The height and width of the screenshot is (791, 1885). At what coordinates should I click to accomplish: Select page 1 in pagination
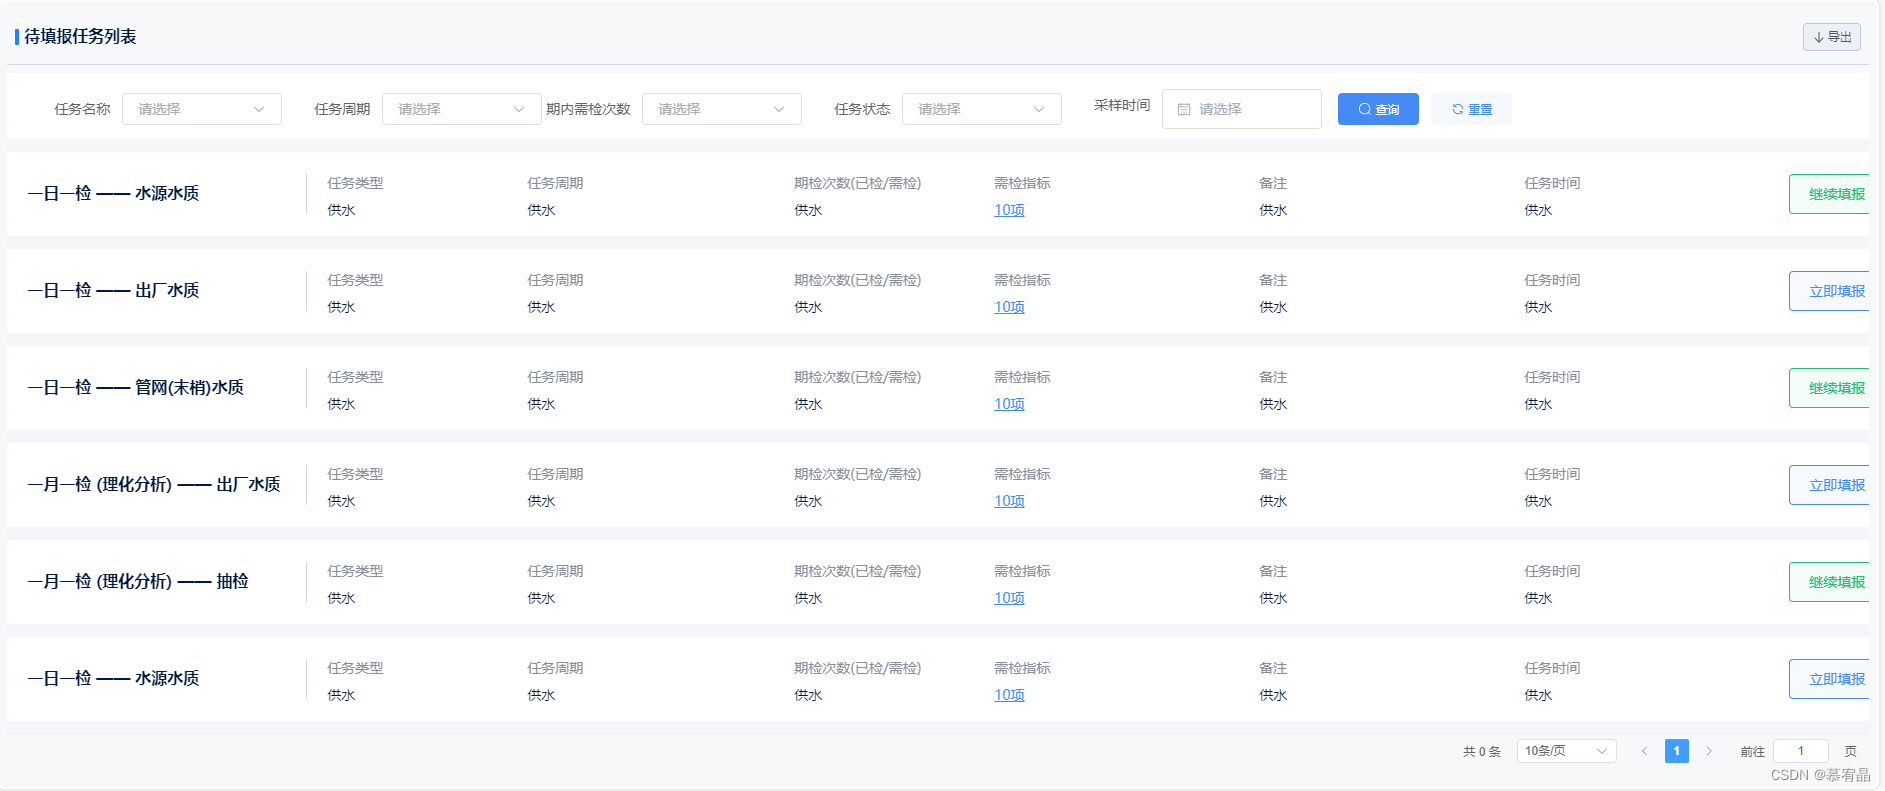(x=1677, y=751)
